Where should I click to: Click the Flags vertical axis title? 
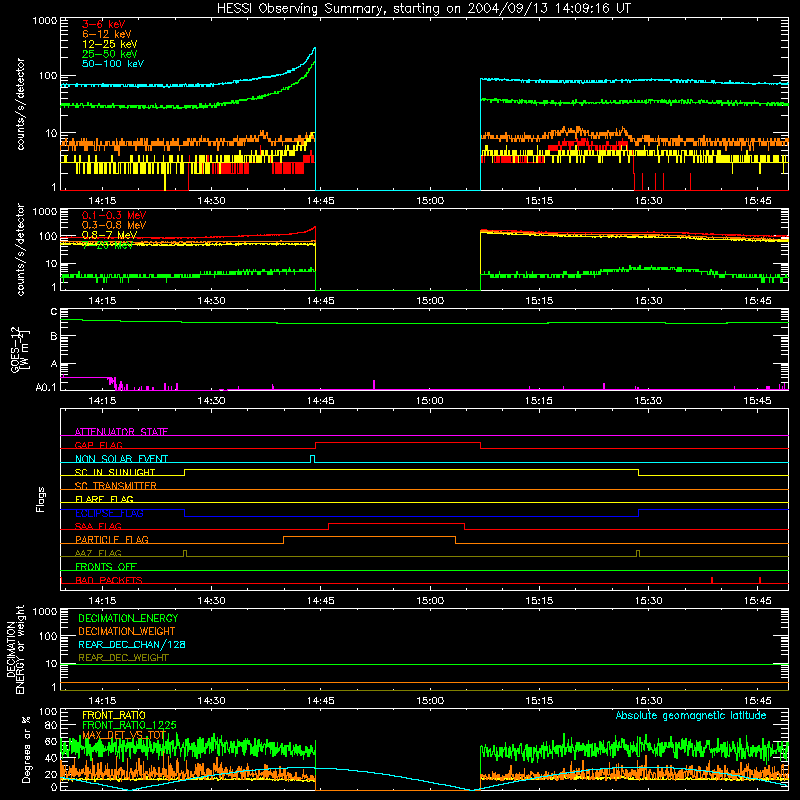[41, 499]
